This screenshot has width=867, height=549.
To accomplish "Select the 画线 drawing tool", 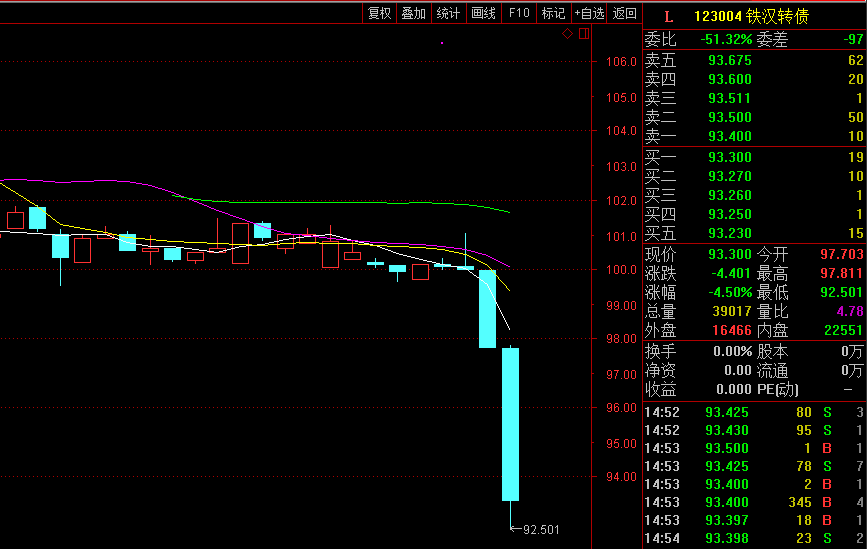I will click(x=483, y=13).
